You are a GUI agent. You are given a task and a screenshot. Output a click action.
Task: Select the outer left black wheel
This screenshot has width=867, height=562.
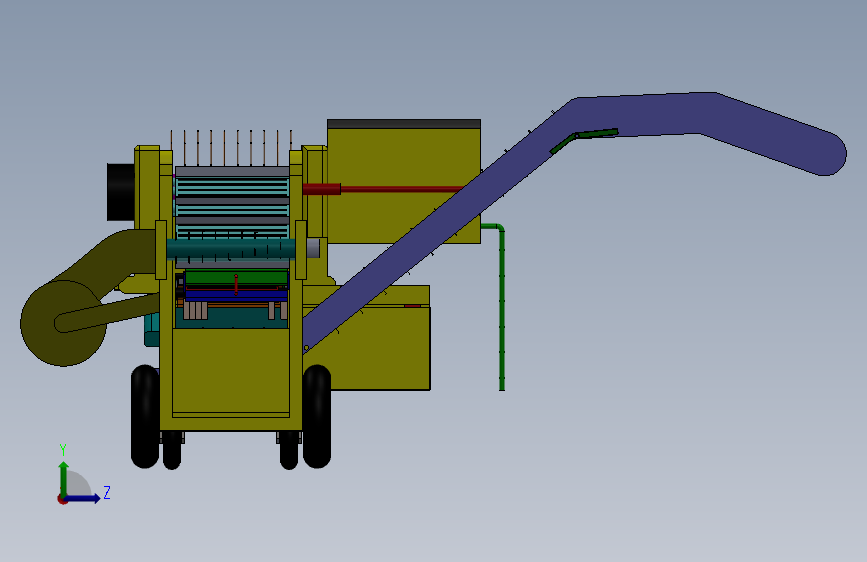145,416
